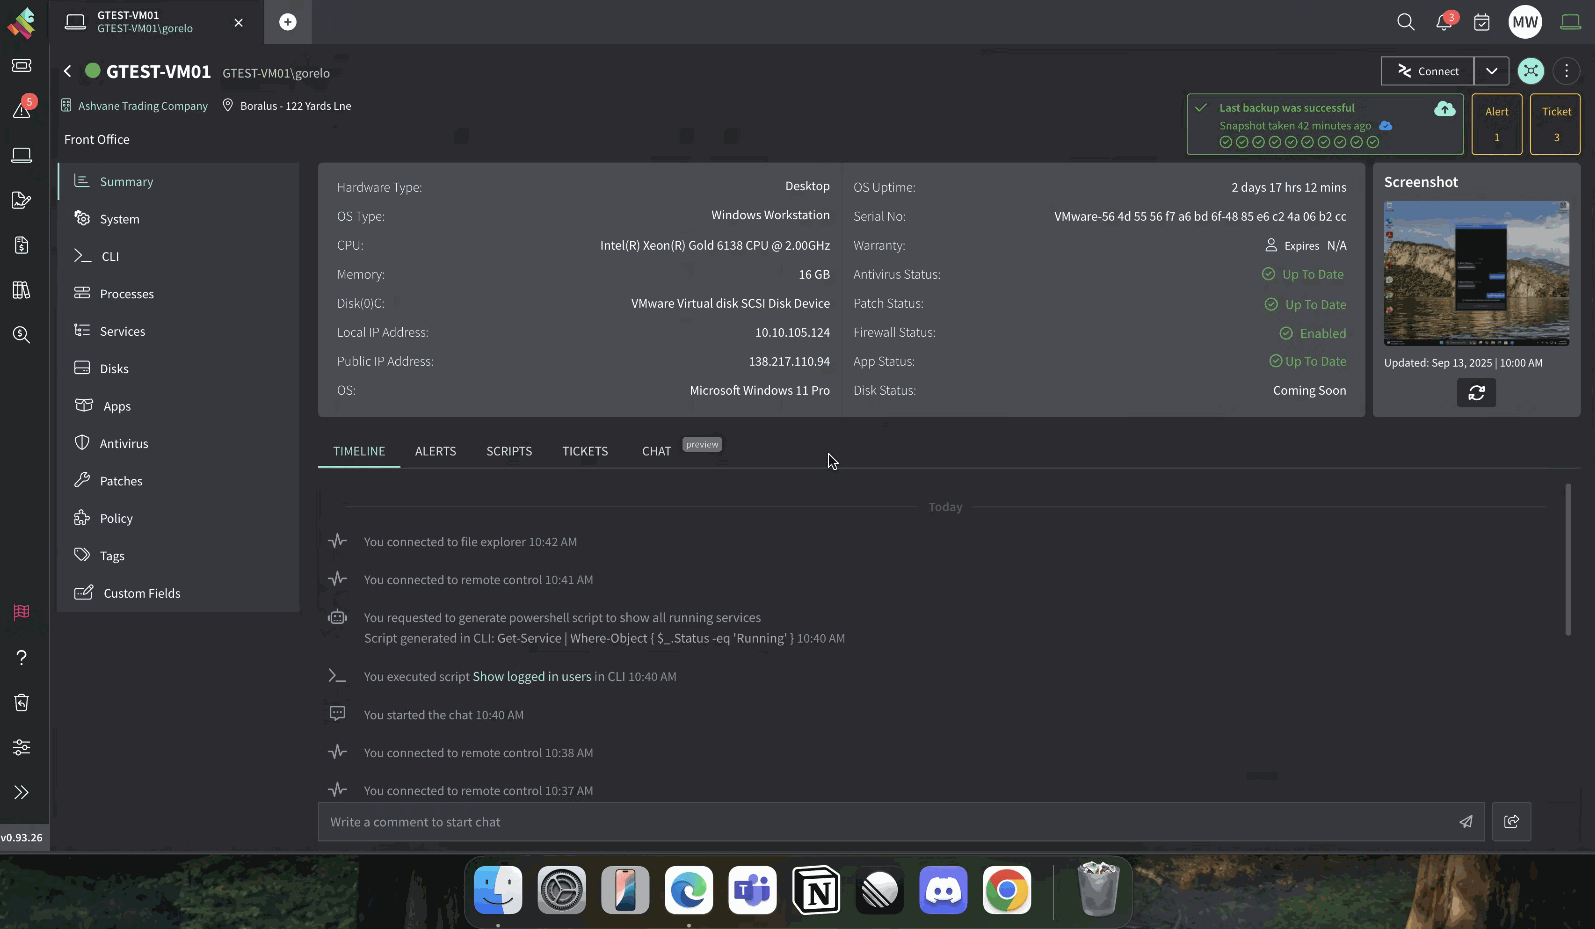Viewport: 1595px width, 929px height.
Task: Expand the Connect dropdown arrow
Action: click(x=1491, y=71)
